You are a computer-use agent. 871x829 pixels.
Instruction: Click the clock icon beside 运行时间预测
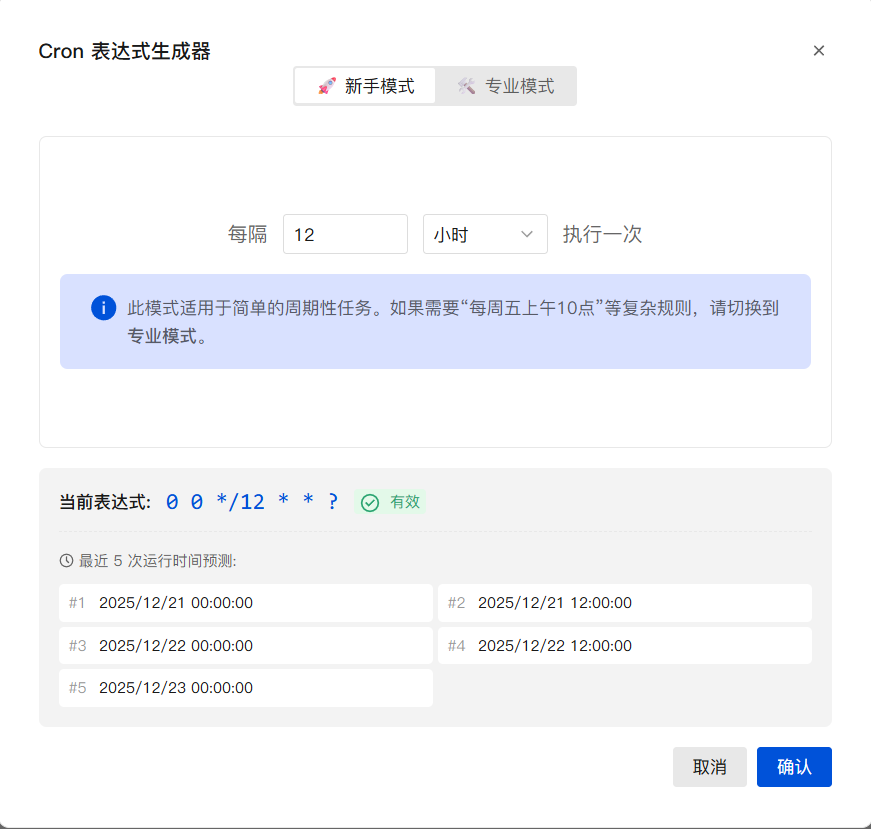tap(67, 561)
